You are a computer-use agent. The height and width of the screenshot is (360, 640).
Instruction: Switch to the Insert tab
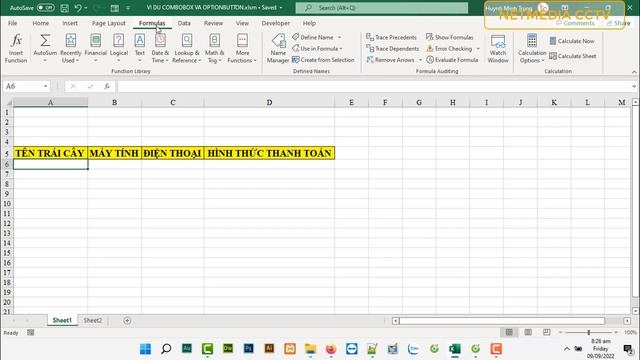[x=70, y=23]
